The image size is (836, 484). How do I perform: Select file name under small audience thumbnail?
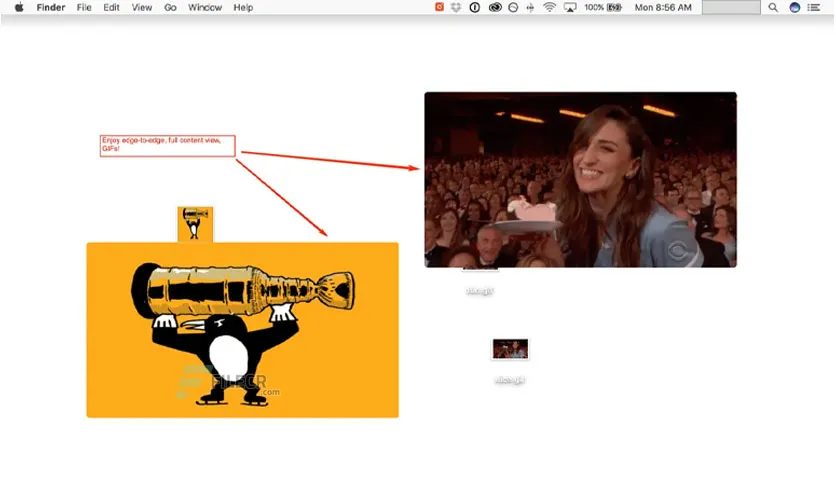(510, 380)
